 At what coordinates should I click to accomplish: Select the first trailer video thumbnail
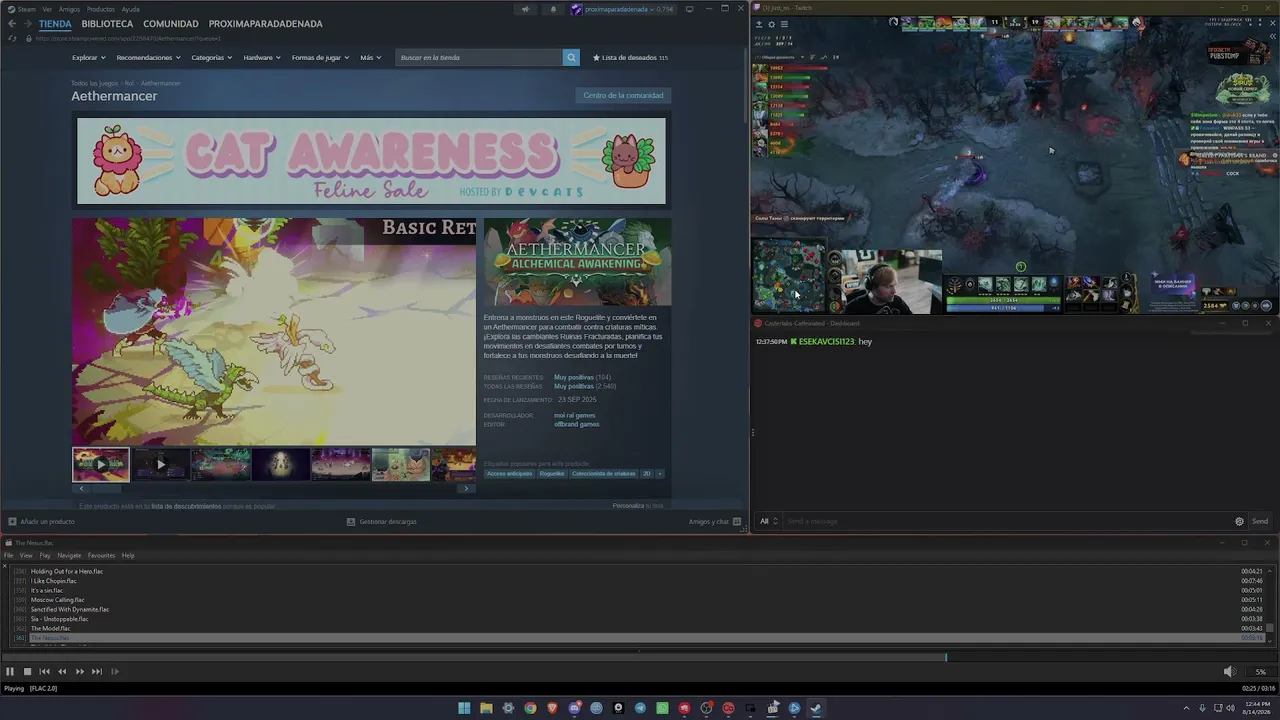(x=101, y=464)
